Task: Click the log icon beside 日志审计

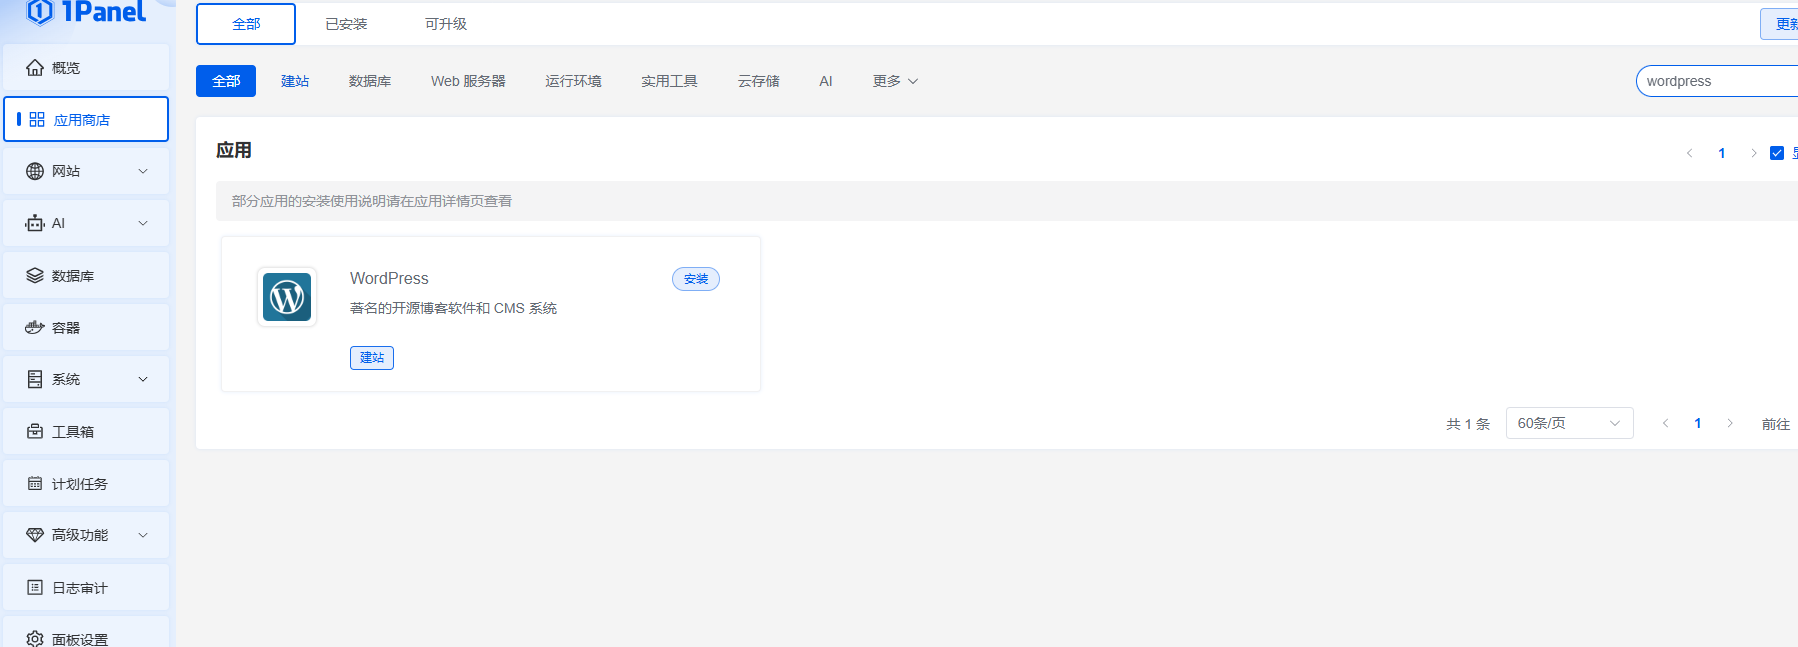Action: point(35,587)
